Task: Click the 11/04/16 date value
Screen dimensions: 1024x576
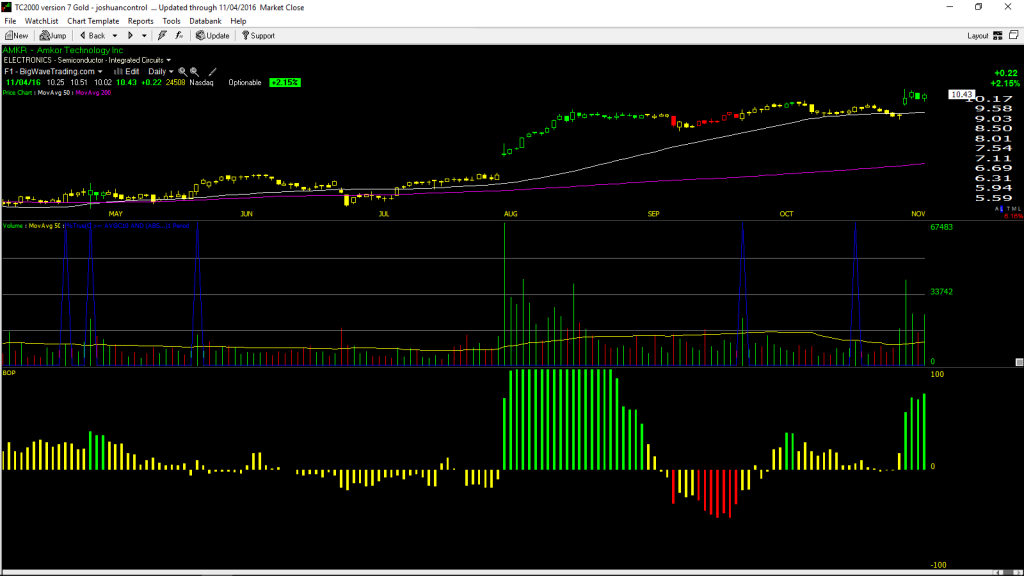Action: [x=24, y=83]
